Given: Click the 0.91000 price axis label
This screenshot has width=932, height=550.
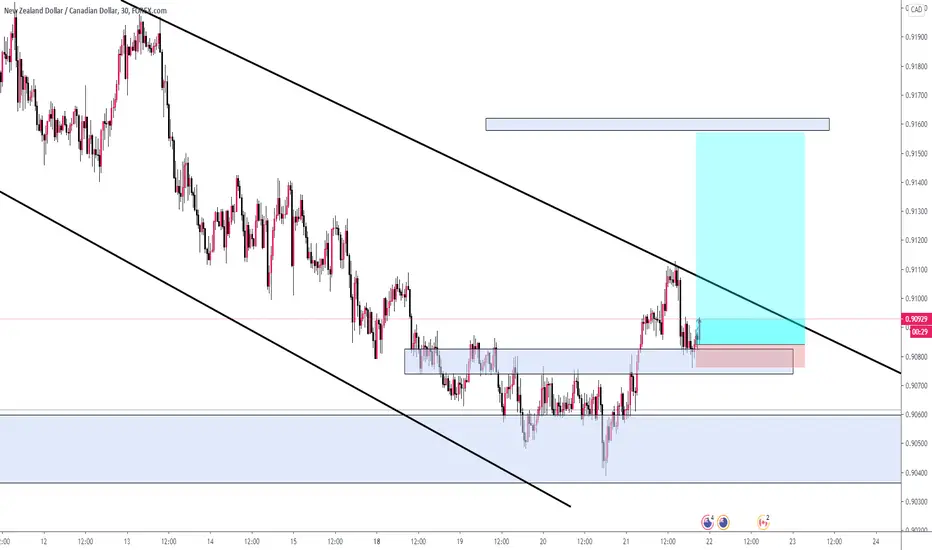Looking at the screenshot, I should [916, 298].
